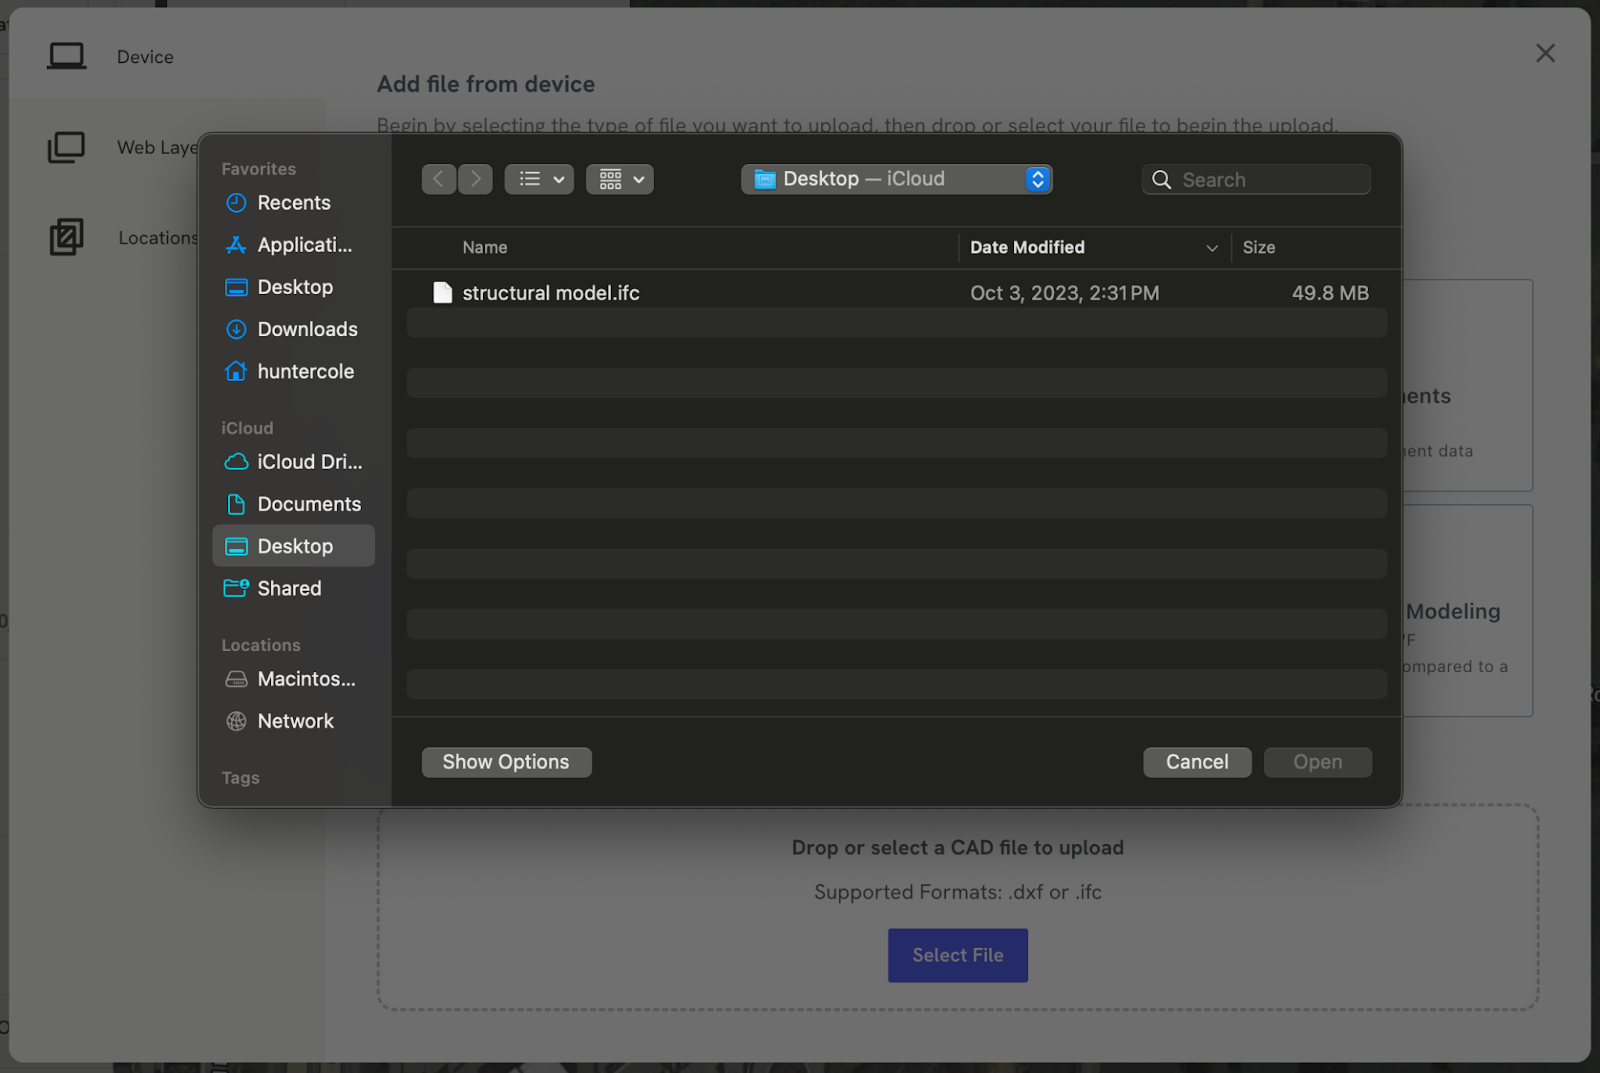The height and width of the screenshot is (1073, 1600).
Task: Click the Recents clock icon
Action: pos(236,203)
